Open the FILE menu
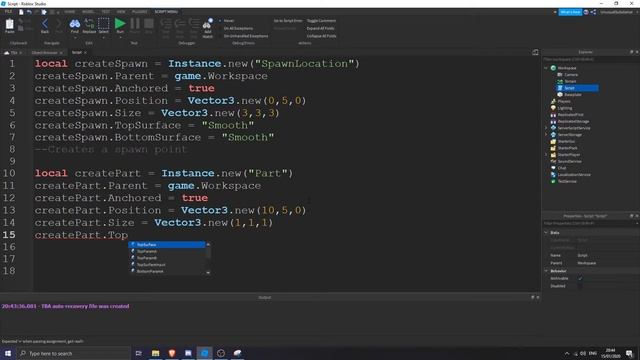 [x=8, y=12]
